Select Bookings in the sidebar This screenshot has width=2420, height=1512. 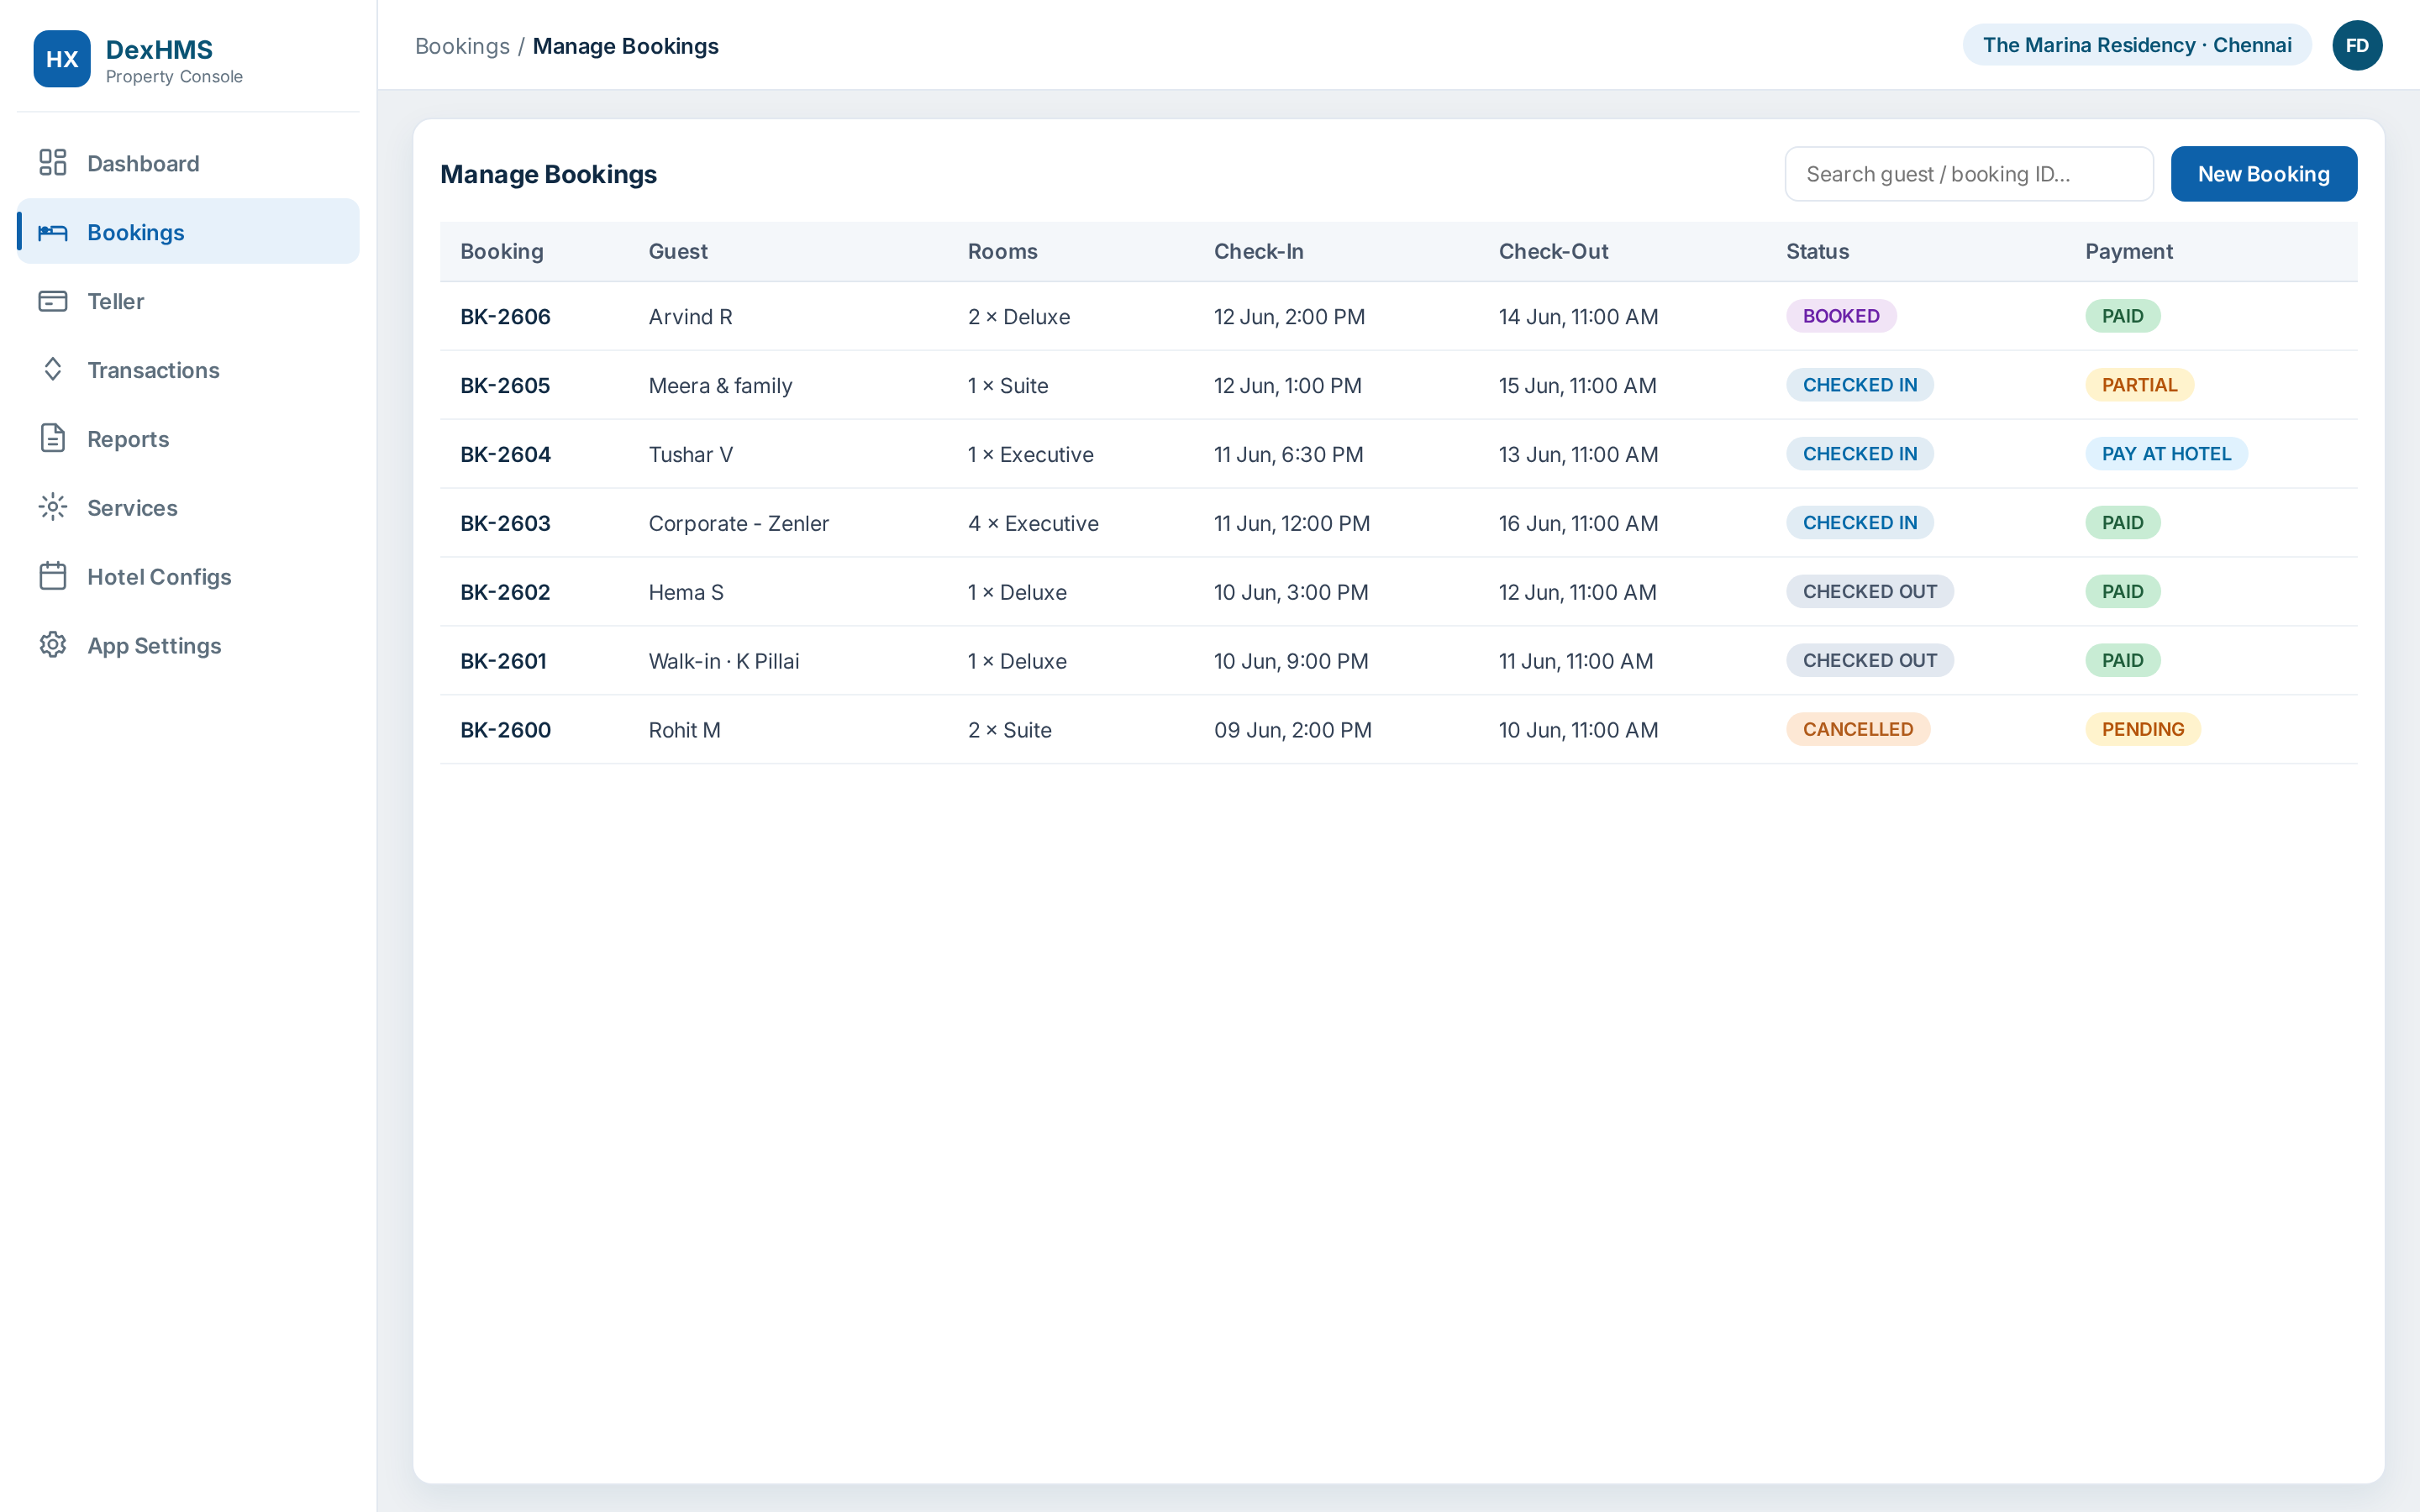[x=188, y=232]
